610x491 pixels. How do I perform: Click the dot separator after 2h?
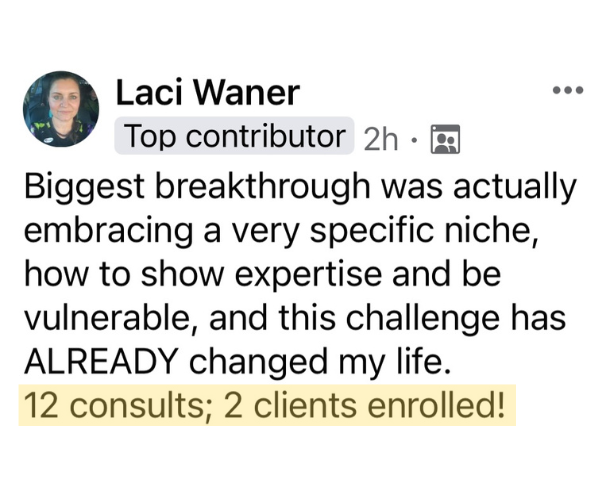click(415, 139)
